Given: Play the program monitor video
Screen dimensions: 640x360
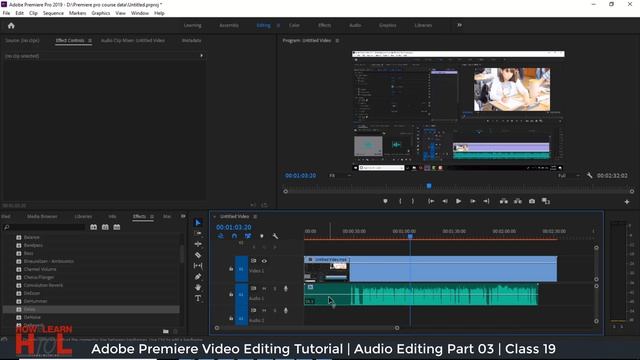Looking at the screenshot, I should pos(458,201).
